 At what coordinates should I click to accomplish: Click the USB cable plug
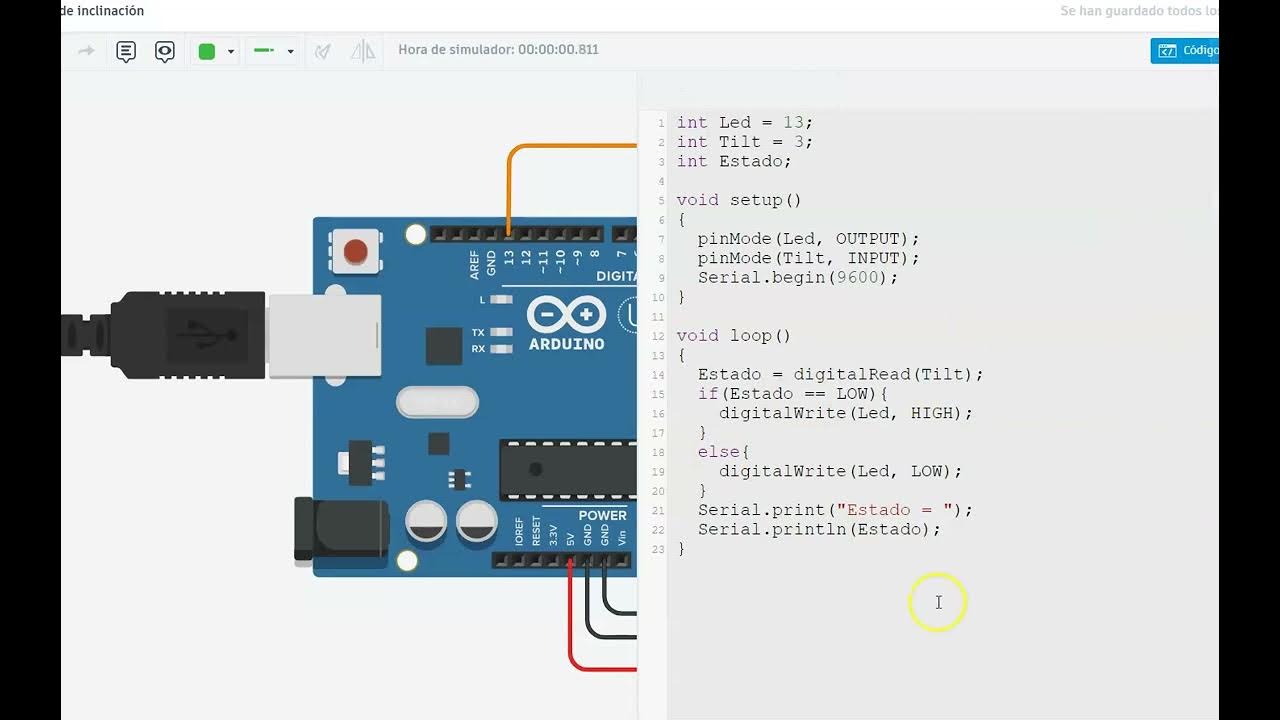tap(187, 335)
